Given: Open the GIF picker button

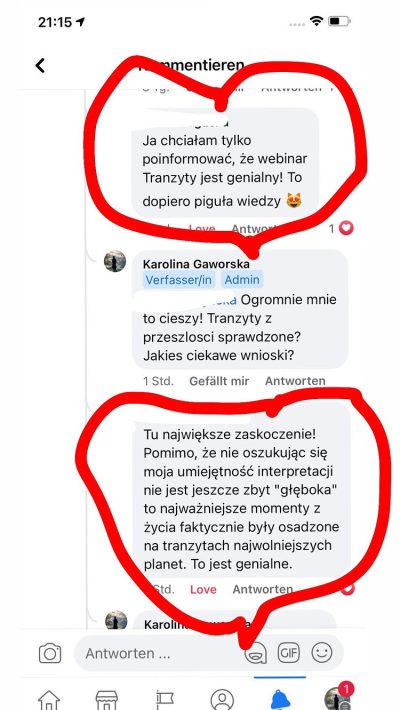Looking at the screenshot, I should point(289,653).
